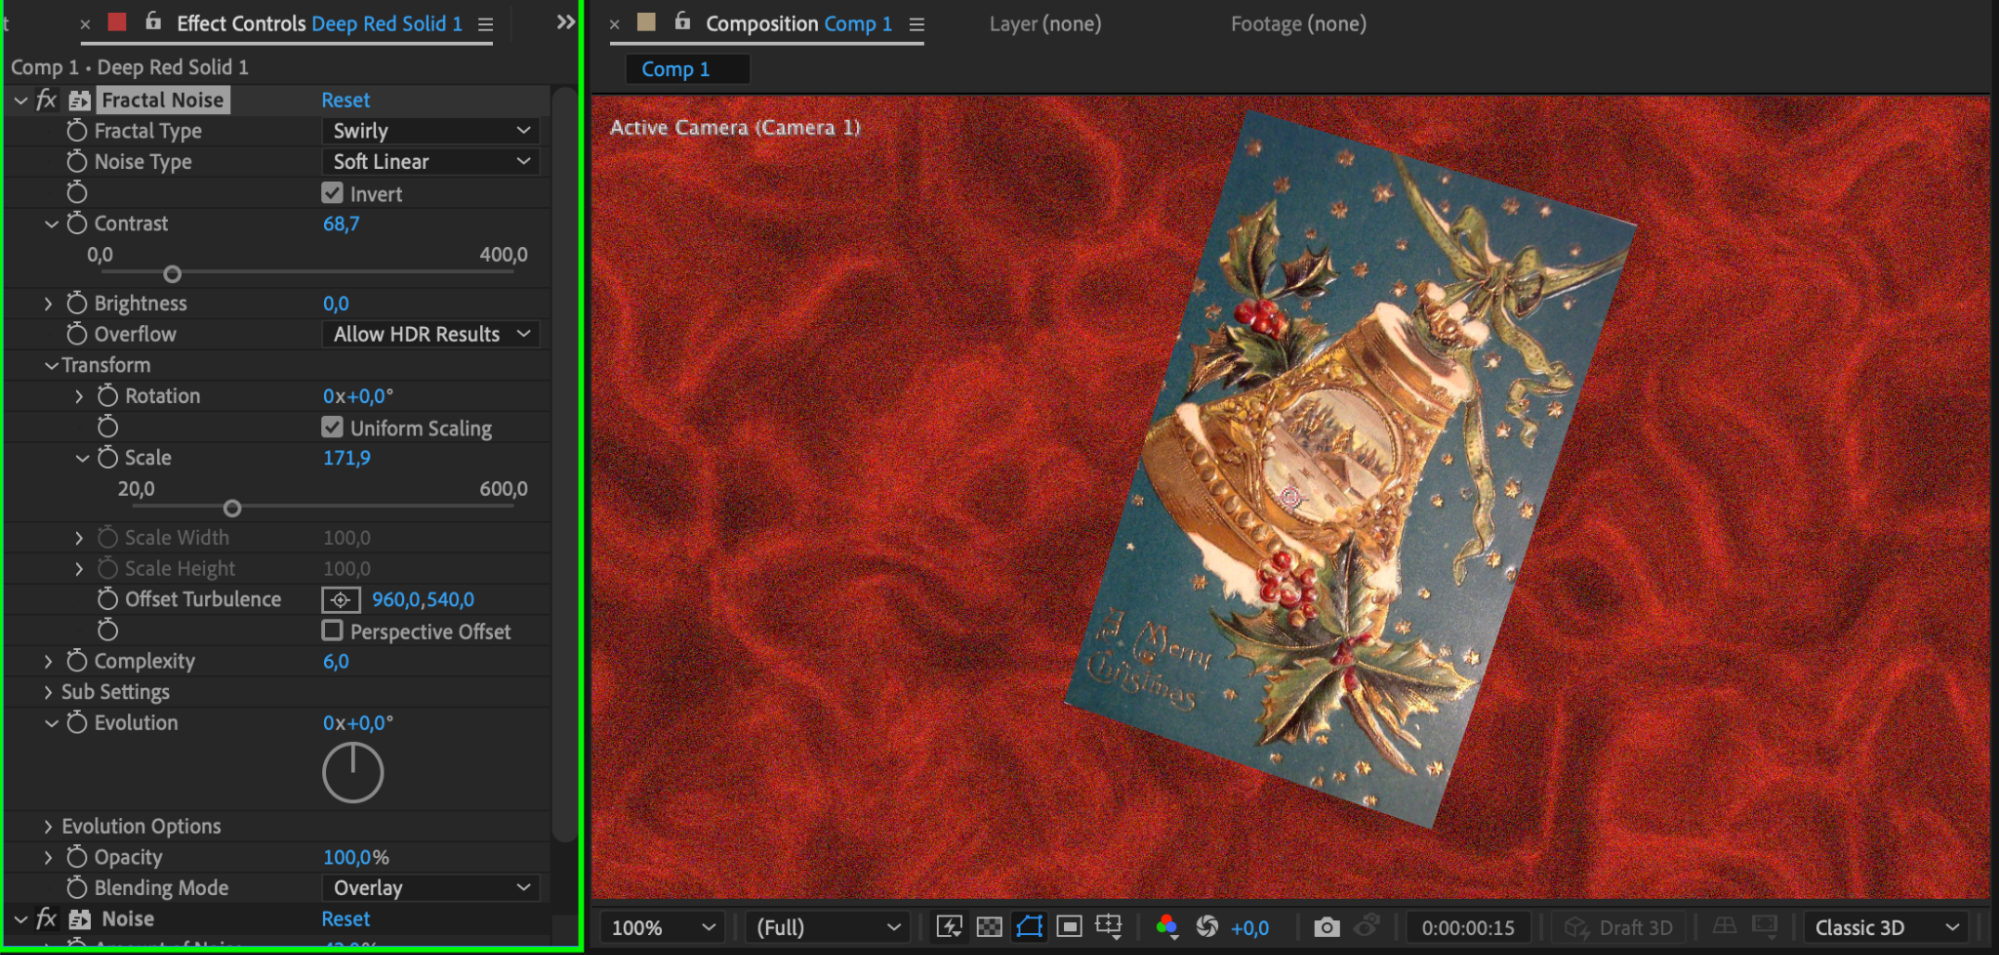Toggle mask and shape path visibility
Screen dimensions: 1999x955
pyautogui.click(x=1029, y=927)
